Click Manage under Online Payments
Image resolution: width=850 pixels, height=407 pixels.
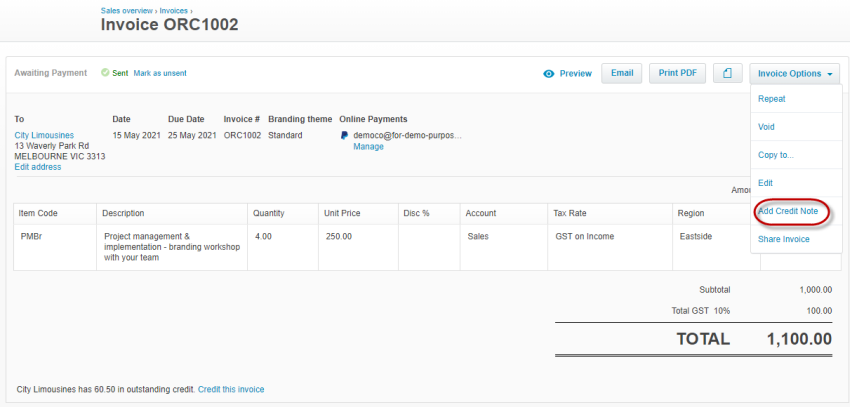[369, 146]
